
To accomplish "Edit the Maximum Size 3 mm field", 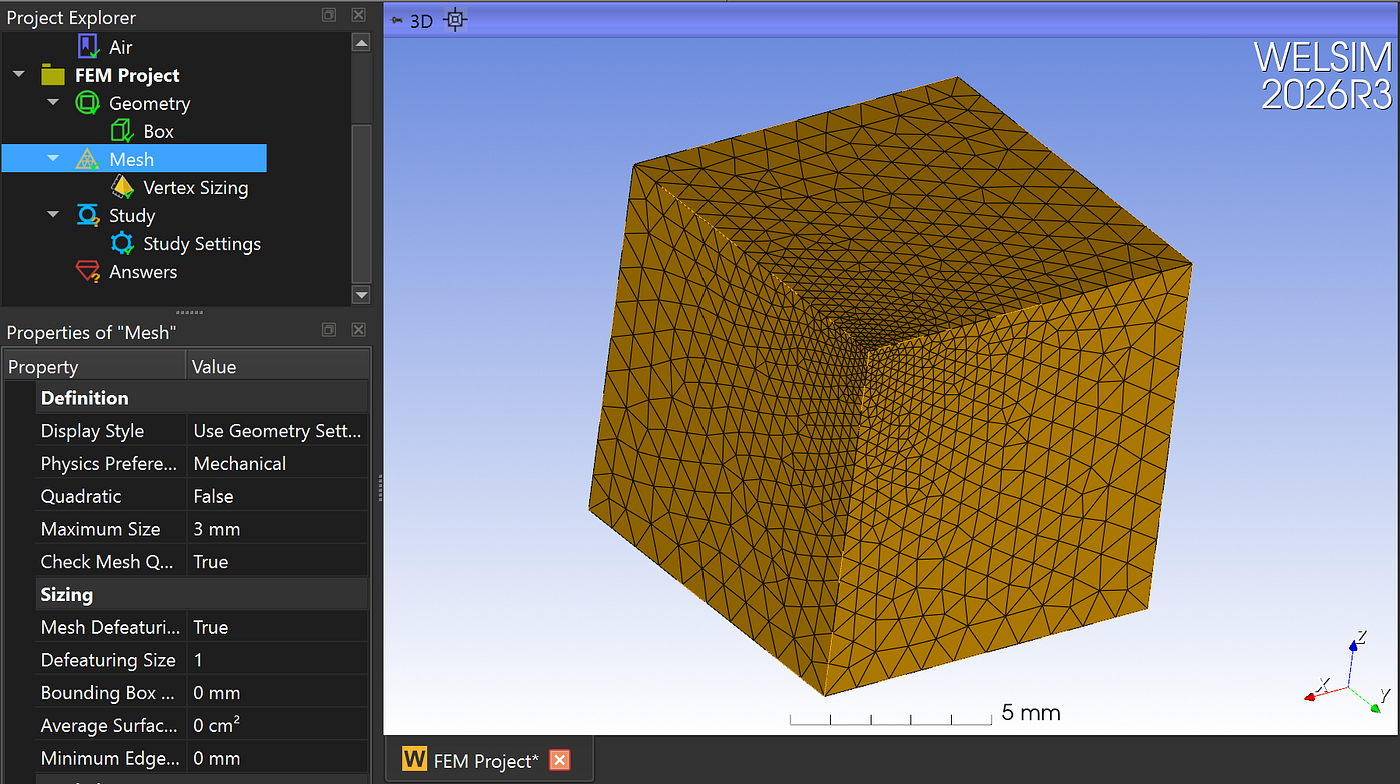I will 278,529.
